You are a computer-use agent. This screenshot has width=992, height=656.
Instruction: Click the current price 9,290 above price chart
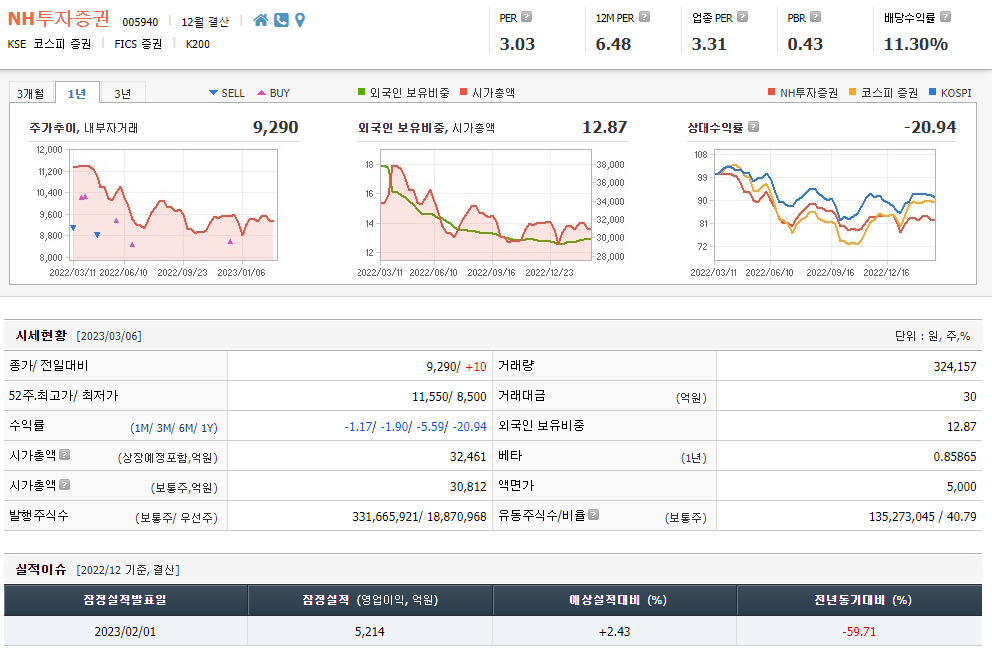275,127
